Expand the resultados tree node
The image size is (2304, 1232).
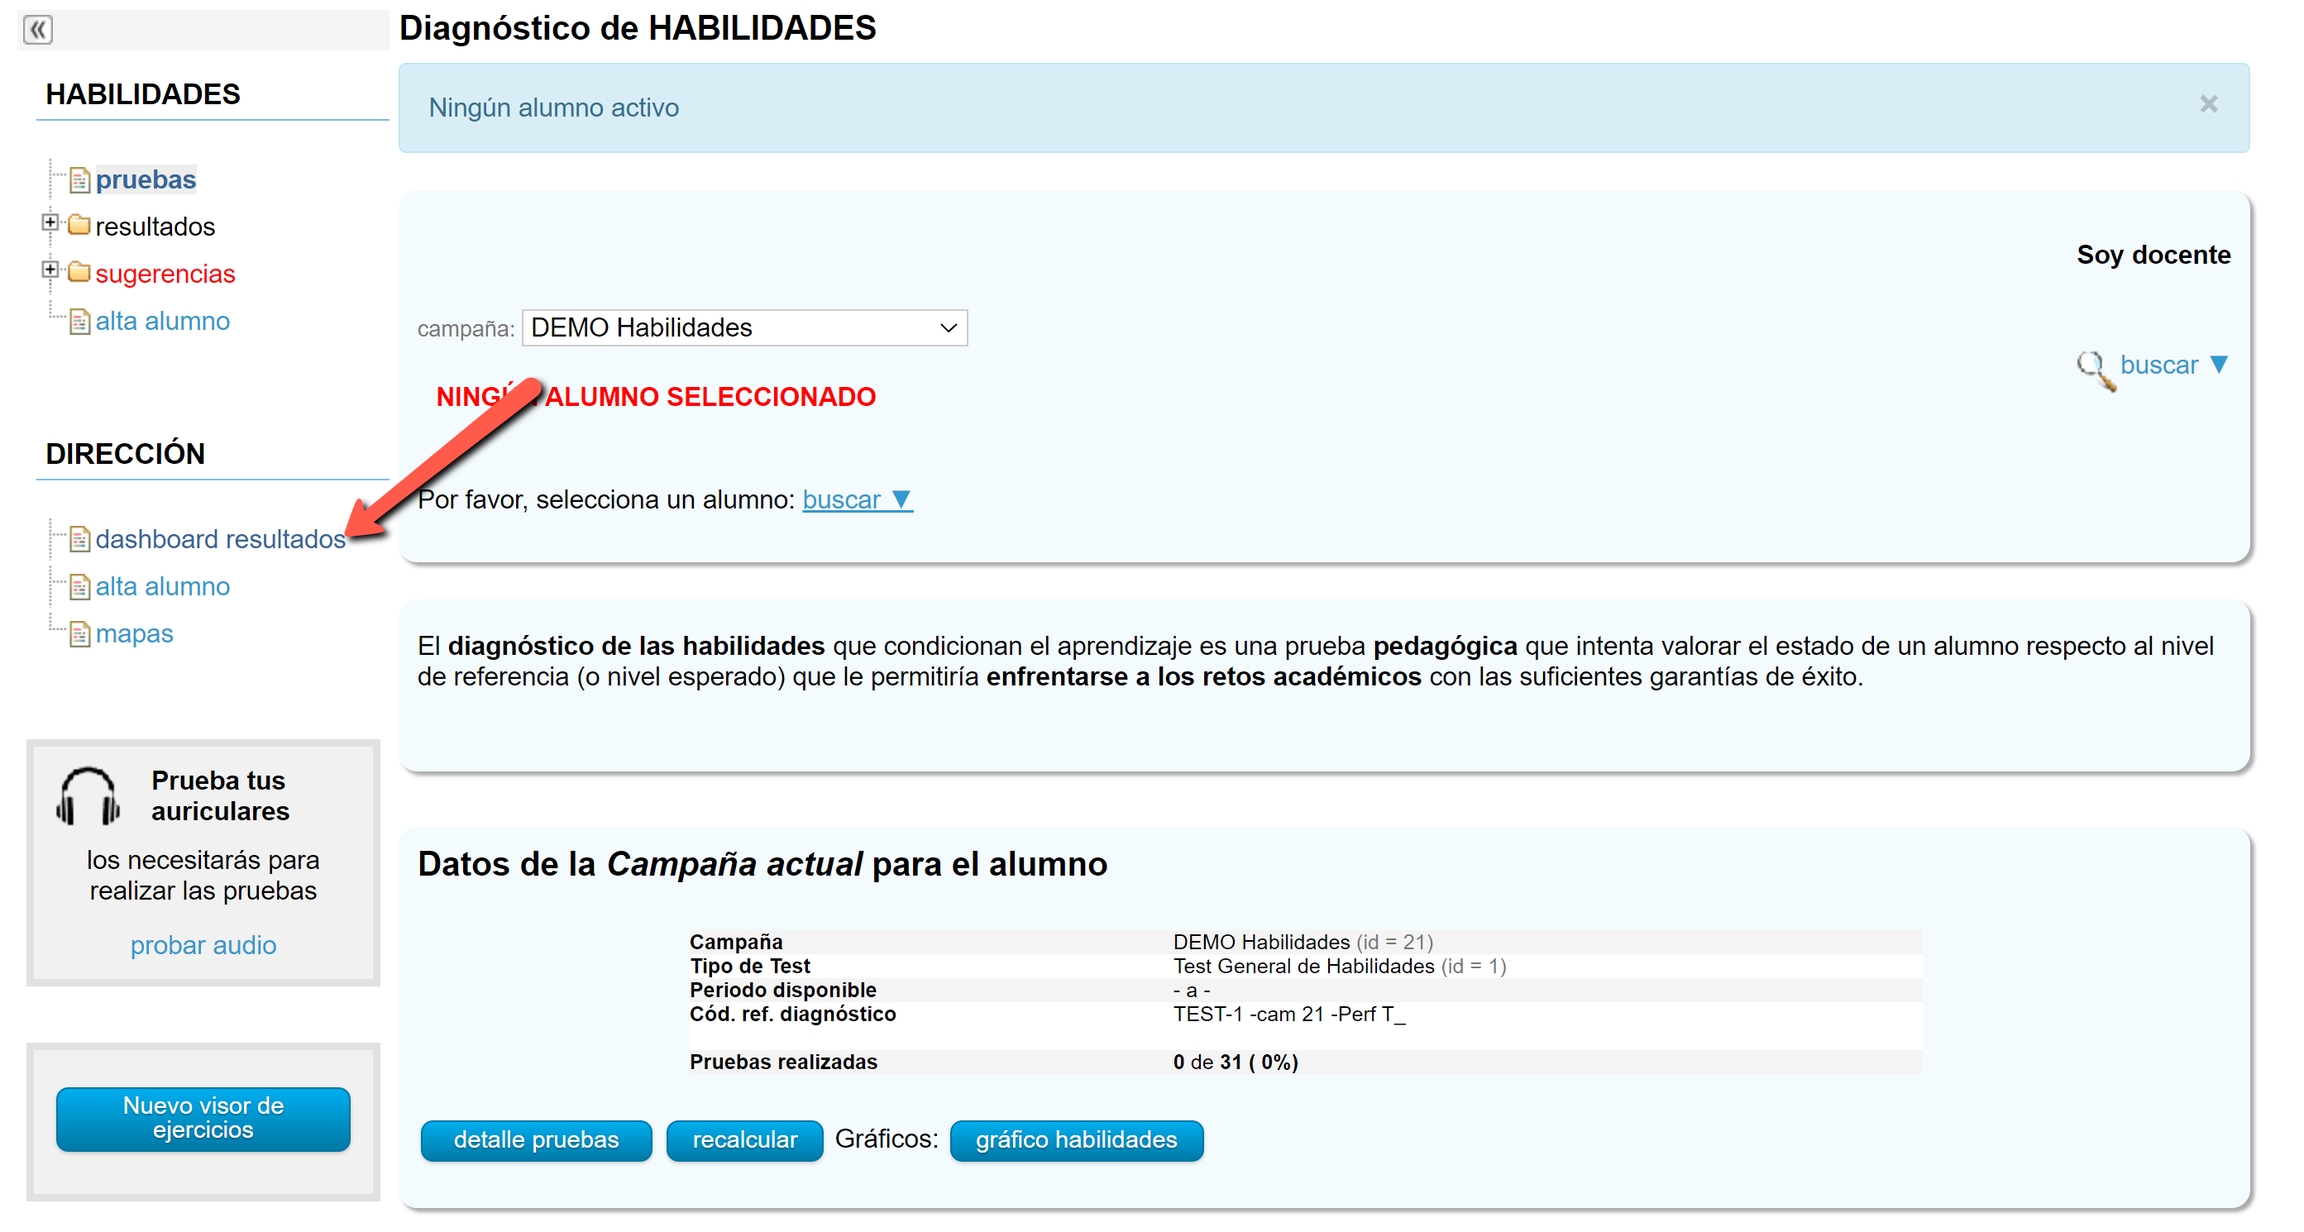pyautogui.click(x=50, y=223)
